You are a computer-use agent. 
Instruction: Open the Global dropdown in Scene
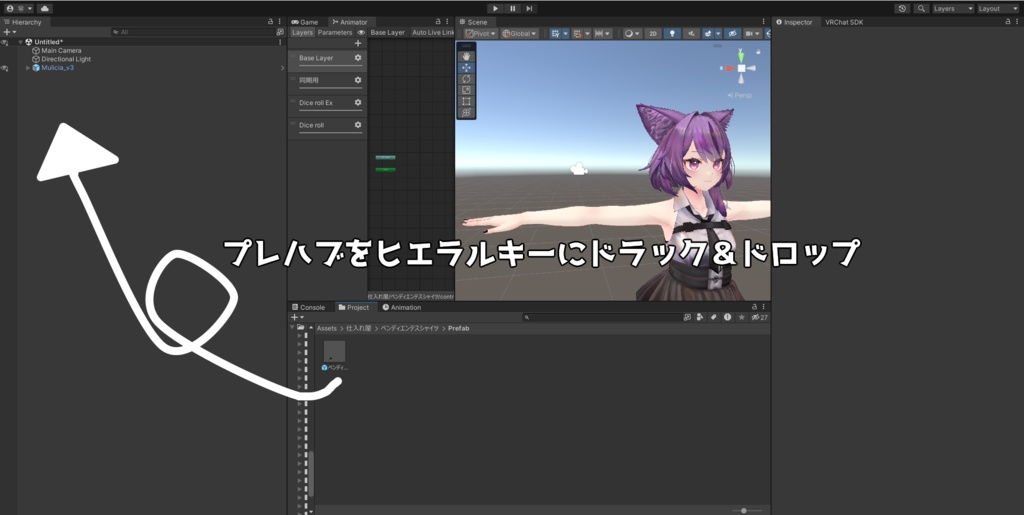(519, 33)
